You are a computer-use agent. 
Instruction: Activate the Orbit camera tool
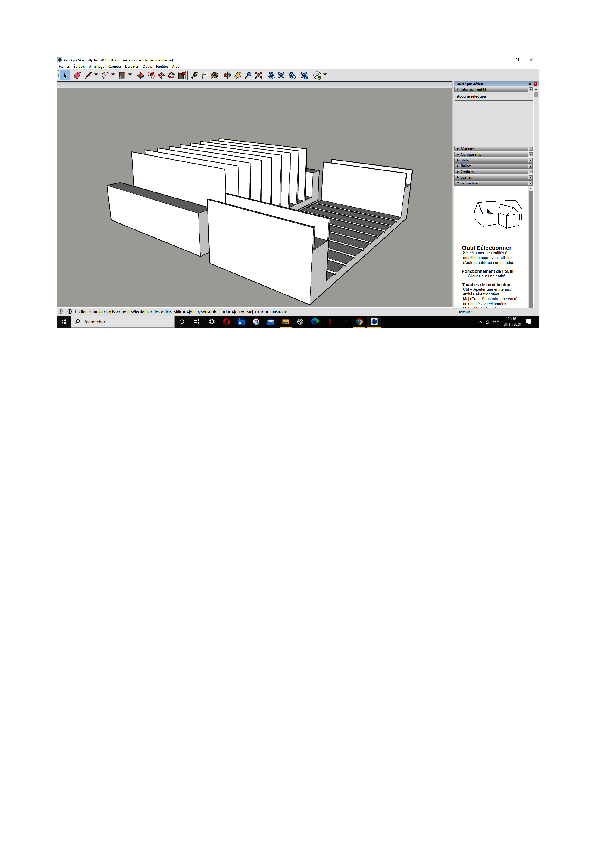[227, 75]
